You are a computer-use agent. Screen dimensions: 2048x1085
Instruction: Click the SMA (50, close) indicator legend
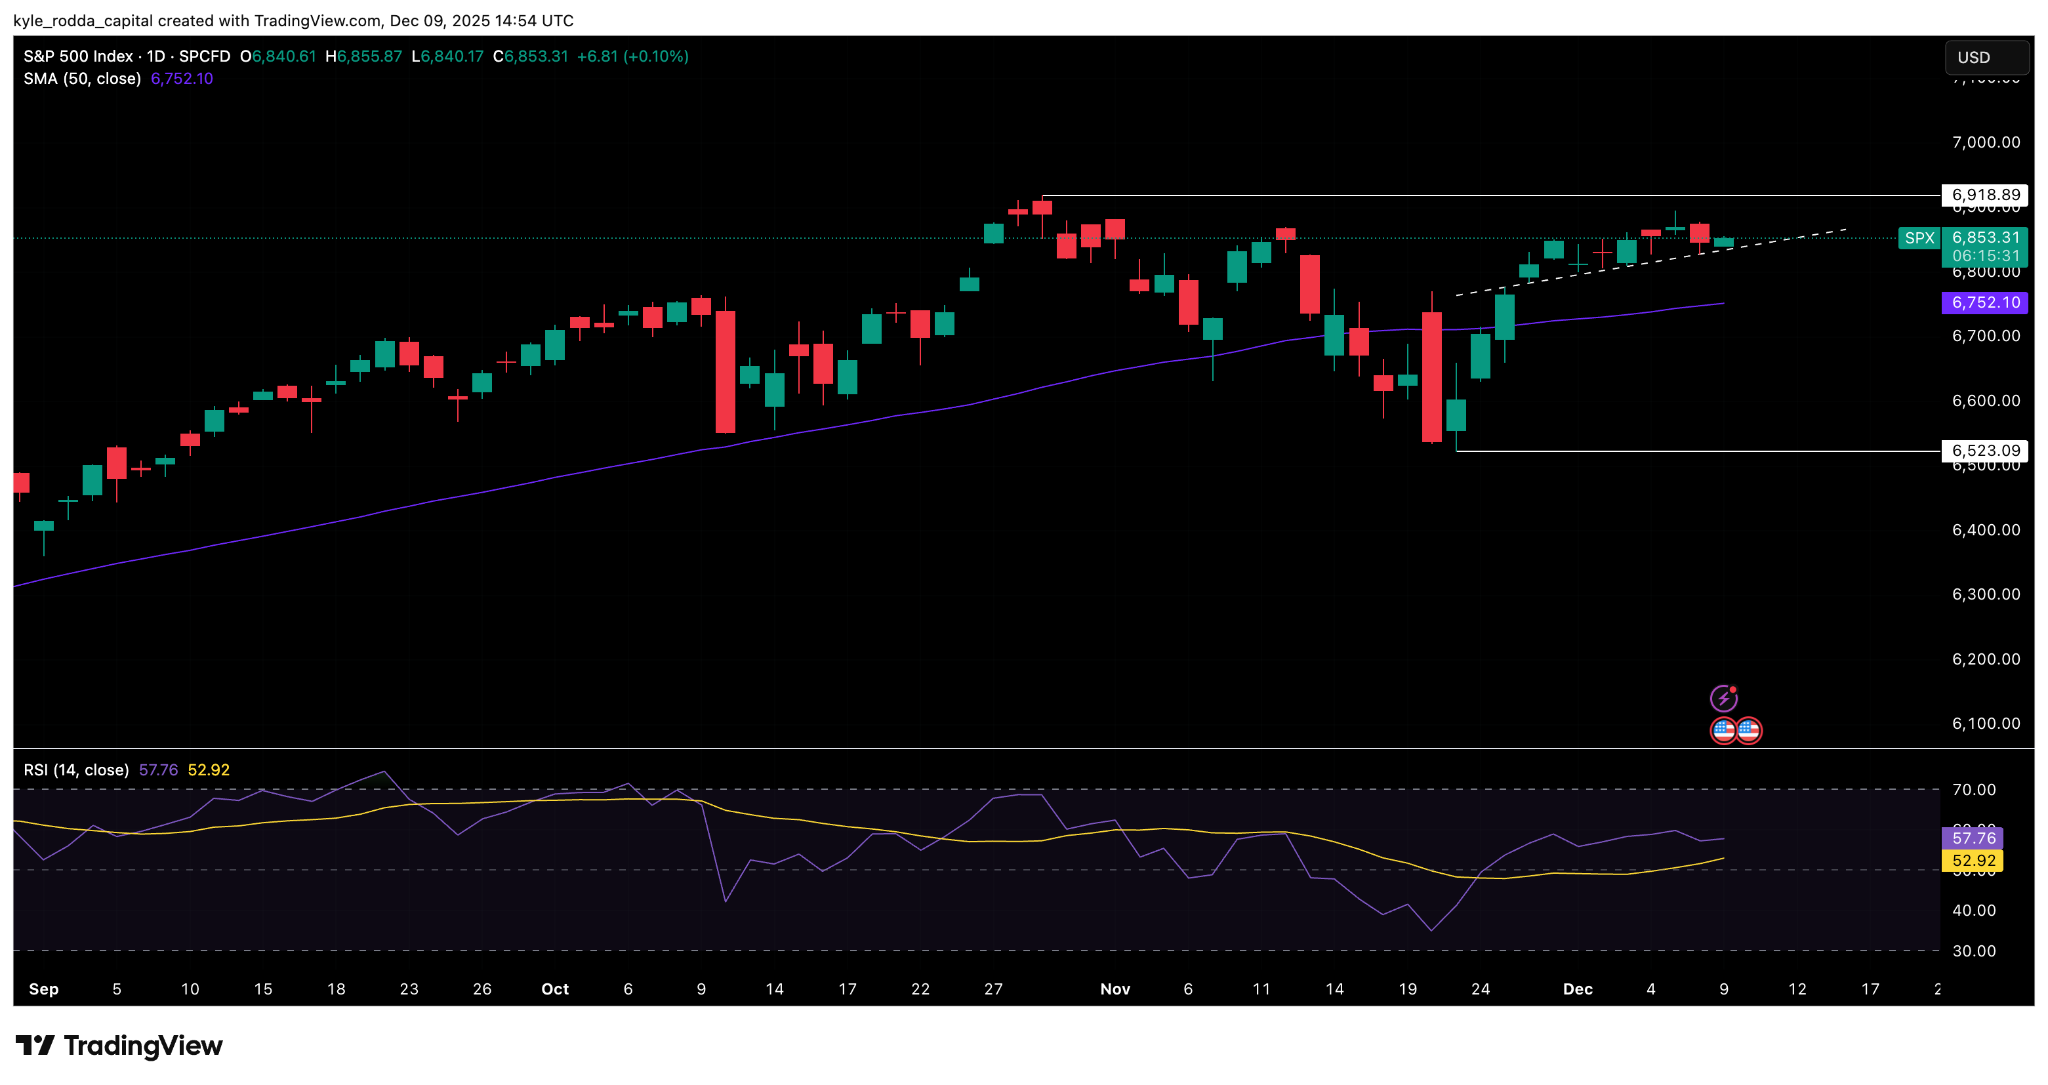(82, 79)
